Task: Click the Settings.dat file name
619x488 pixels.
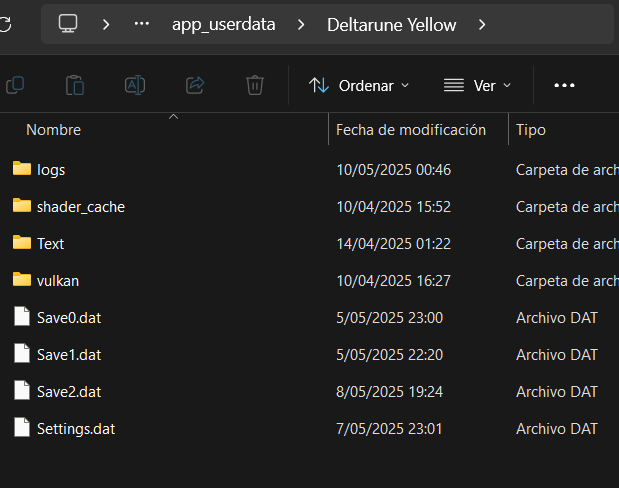Action: click(76, 429)
